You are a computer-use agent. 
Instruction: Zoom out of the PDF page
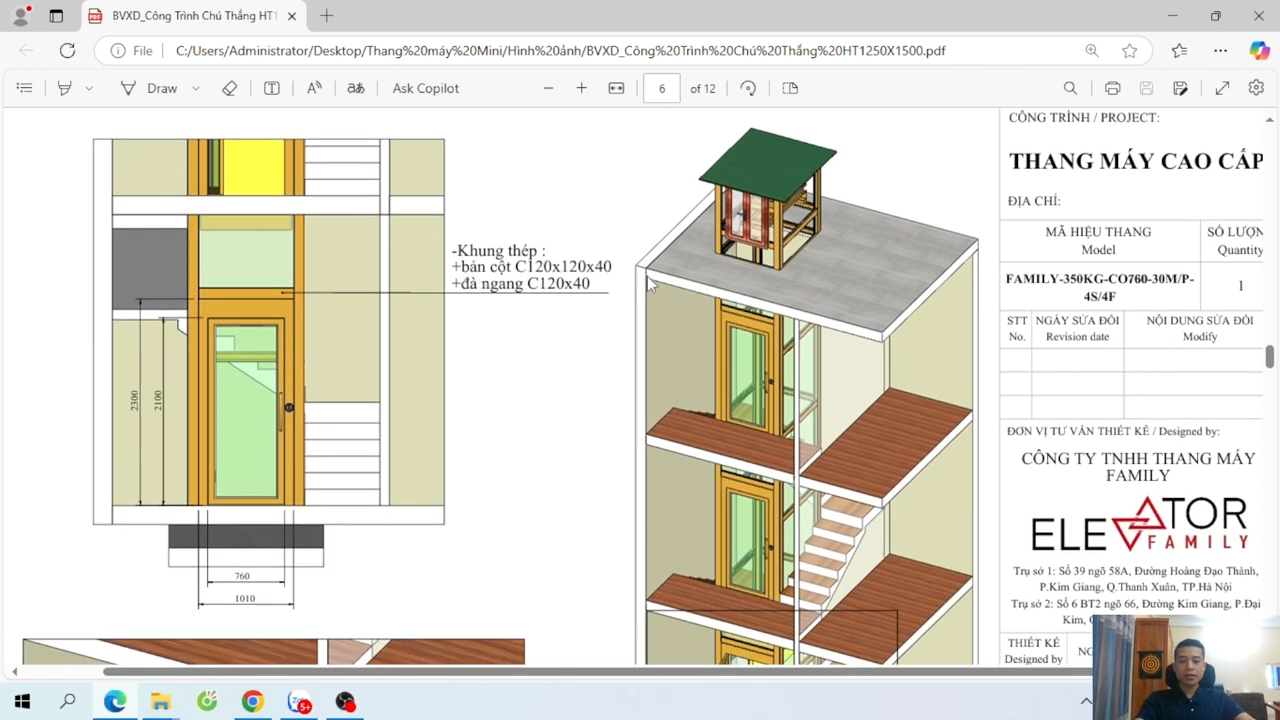(548, 88)
